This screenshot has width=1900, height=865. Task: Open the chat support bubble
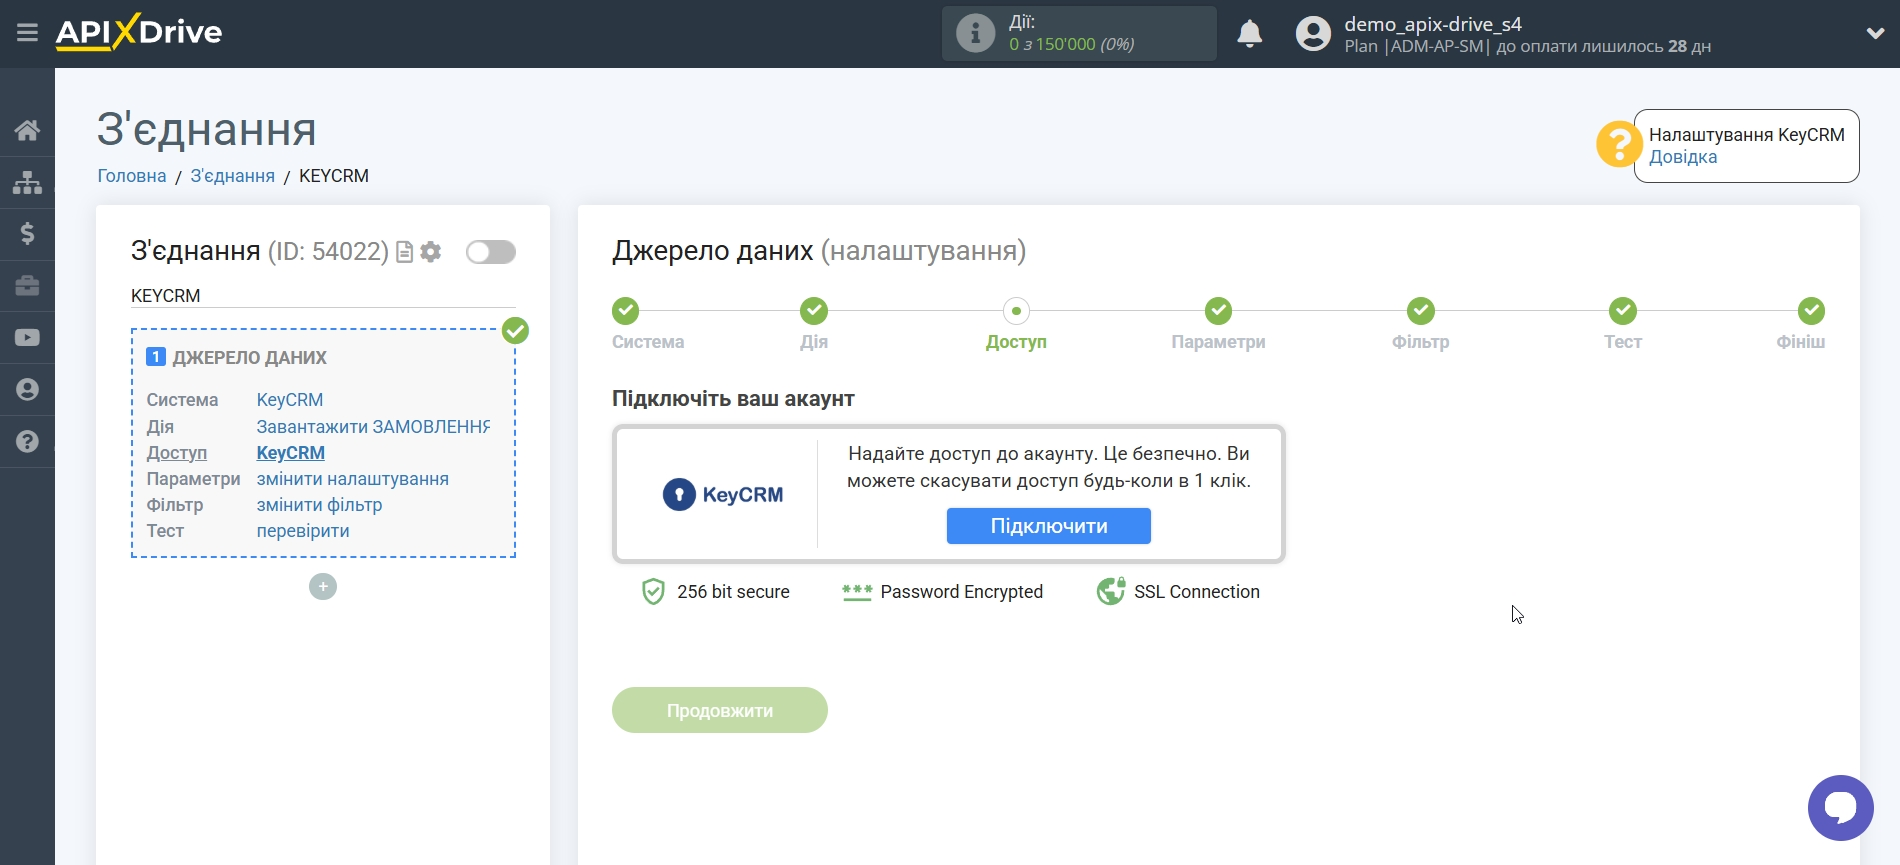1840,808
